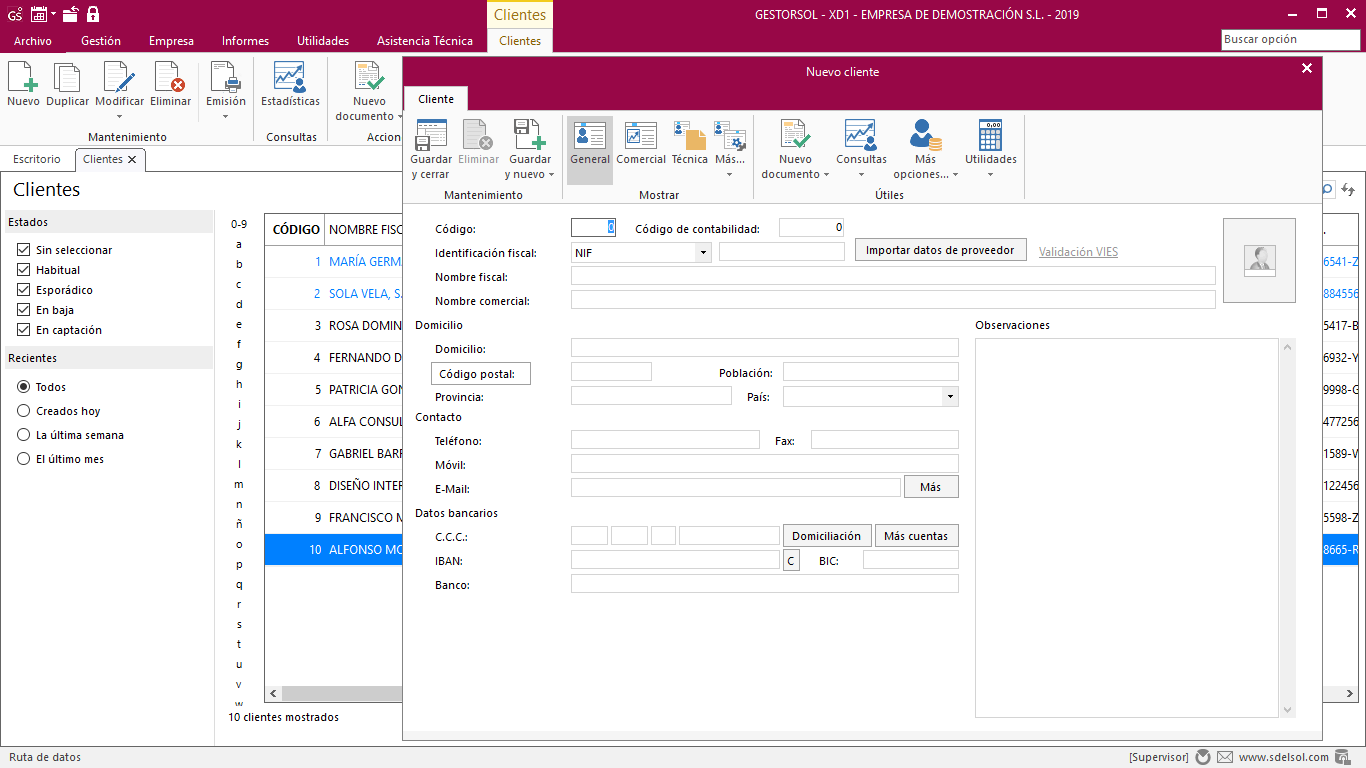
Task: Uncheck the Habitual status checkbox
Action: (x=24, y=270)
